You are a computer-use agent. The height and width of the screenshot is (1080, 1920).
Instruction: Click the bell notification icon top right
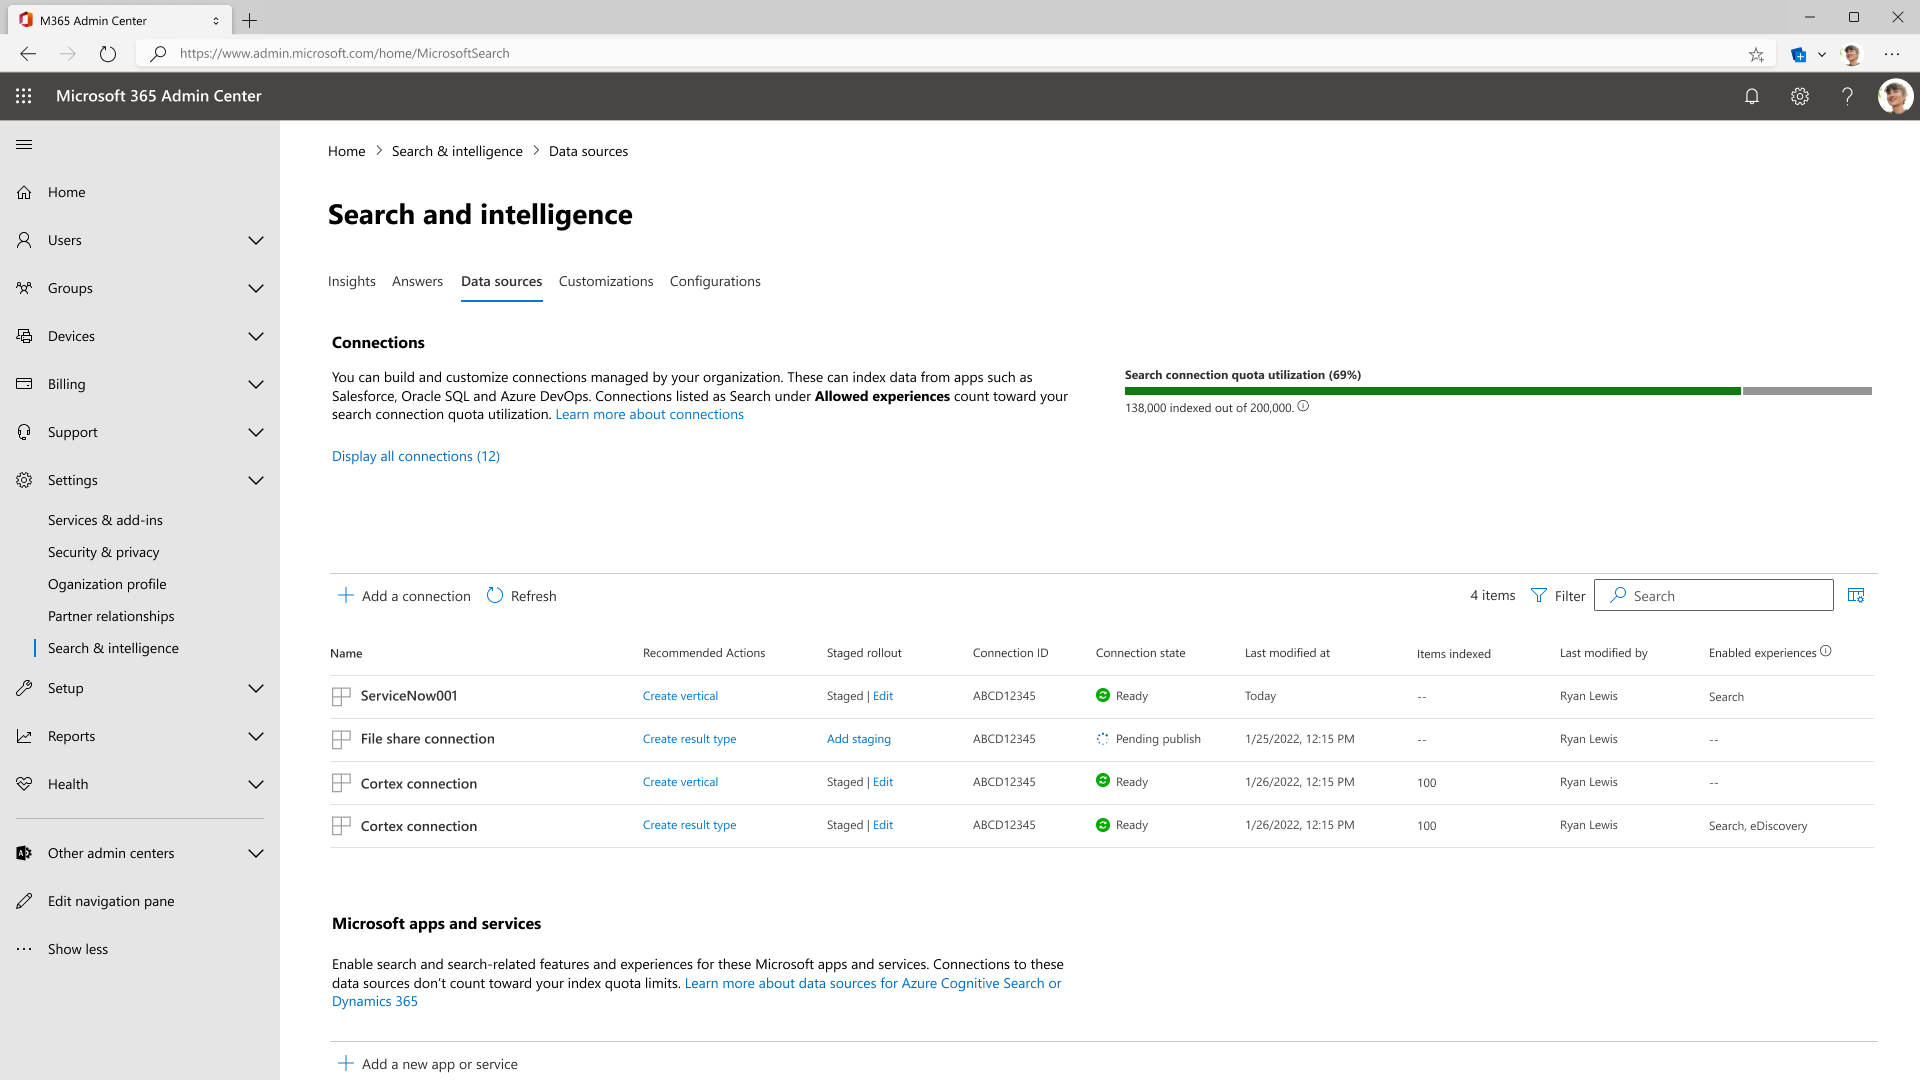click(x=1751, y=96)
